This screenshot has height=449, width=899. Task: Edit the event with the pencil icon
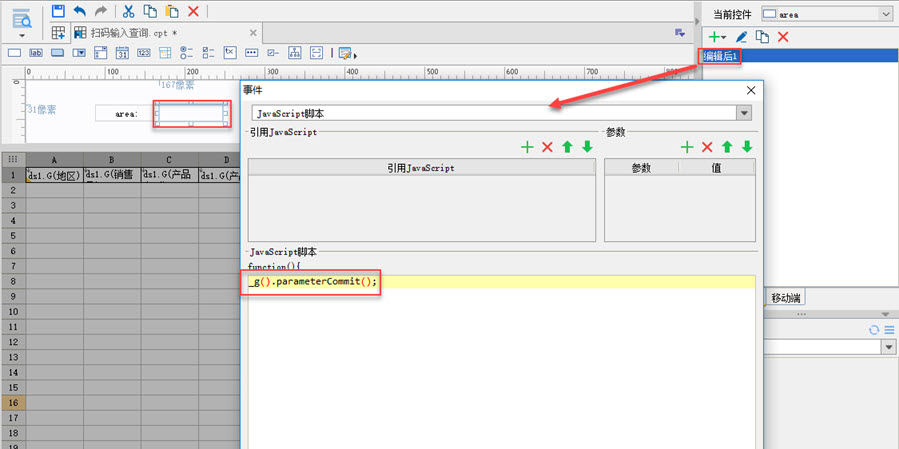741,37
